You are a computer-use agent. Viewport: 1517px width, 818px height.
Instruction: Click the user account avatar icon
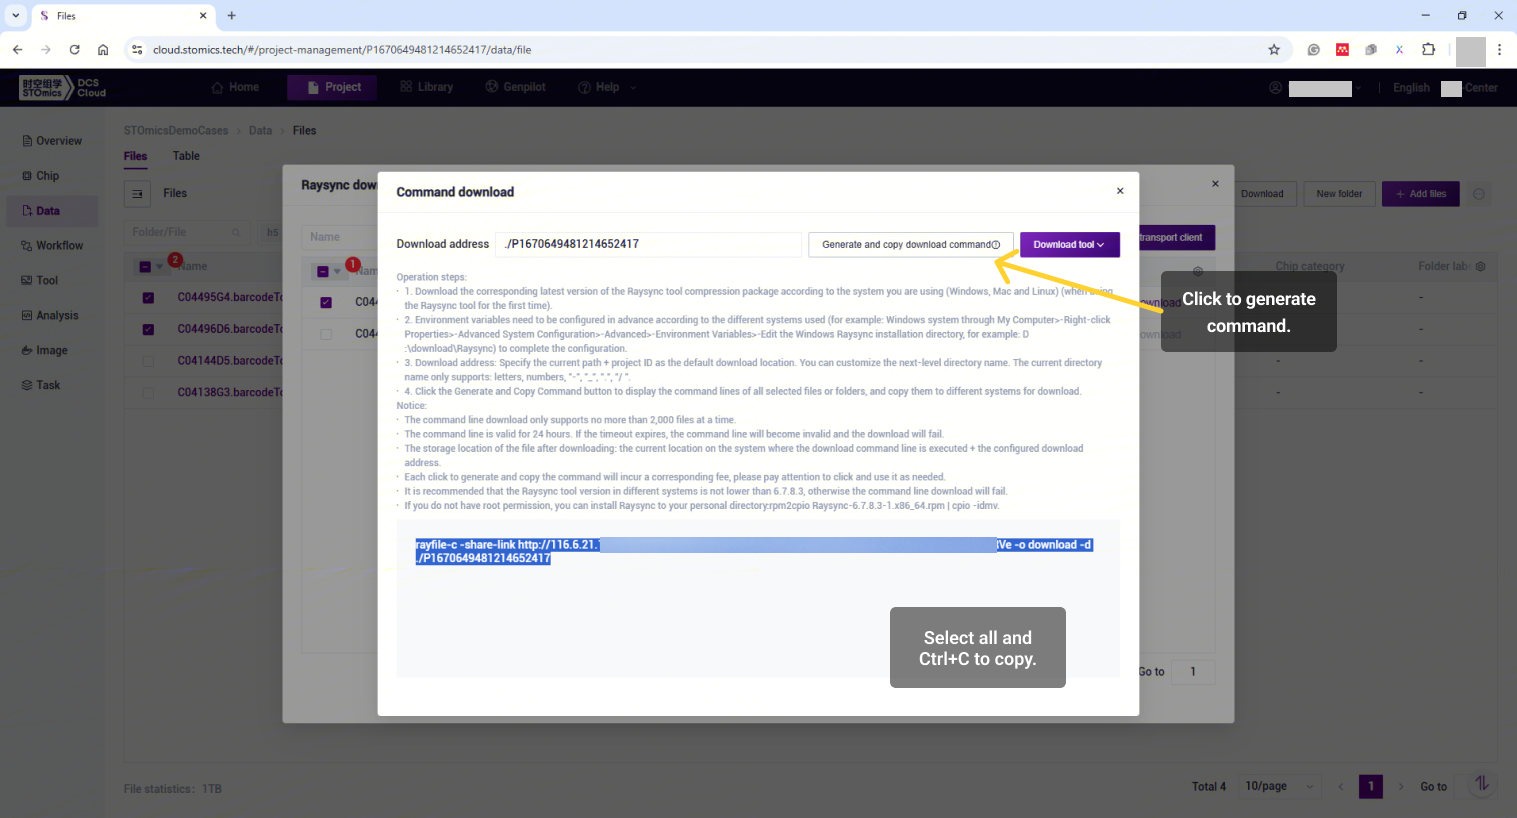click(x=1275, y=88)
